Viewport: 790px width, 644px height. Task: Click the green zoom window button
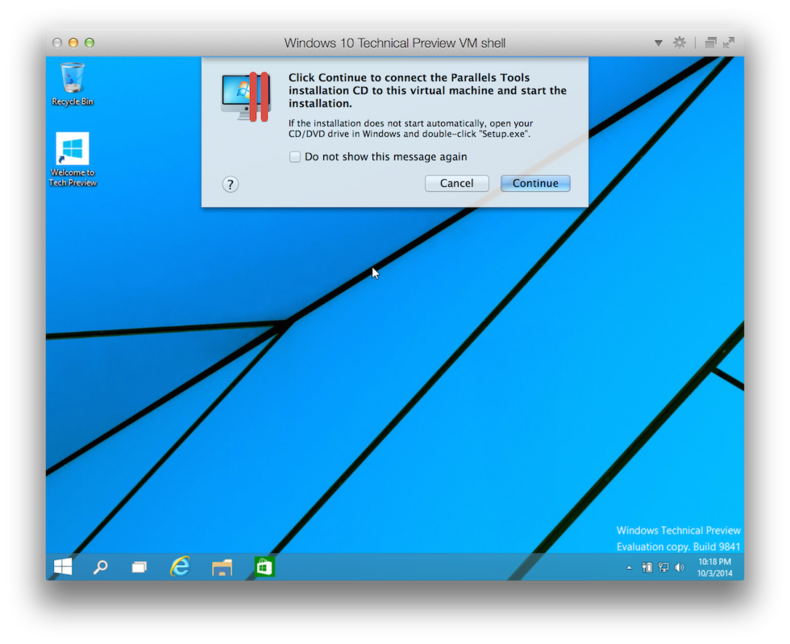tap(89, 43)
